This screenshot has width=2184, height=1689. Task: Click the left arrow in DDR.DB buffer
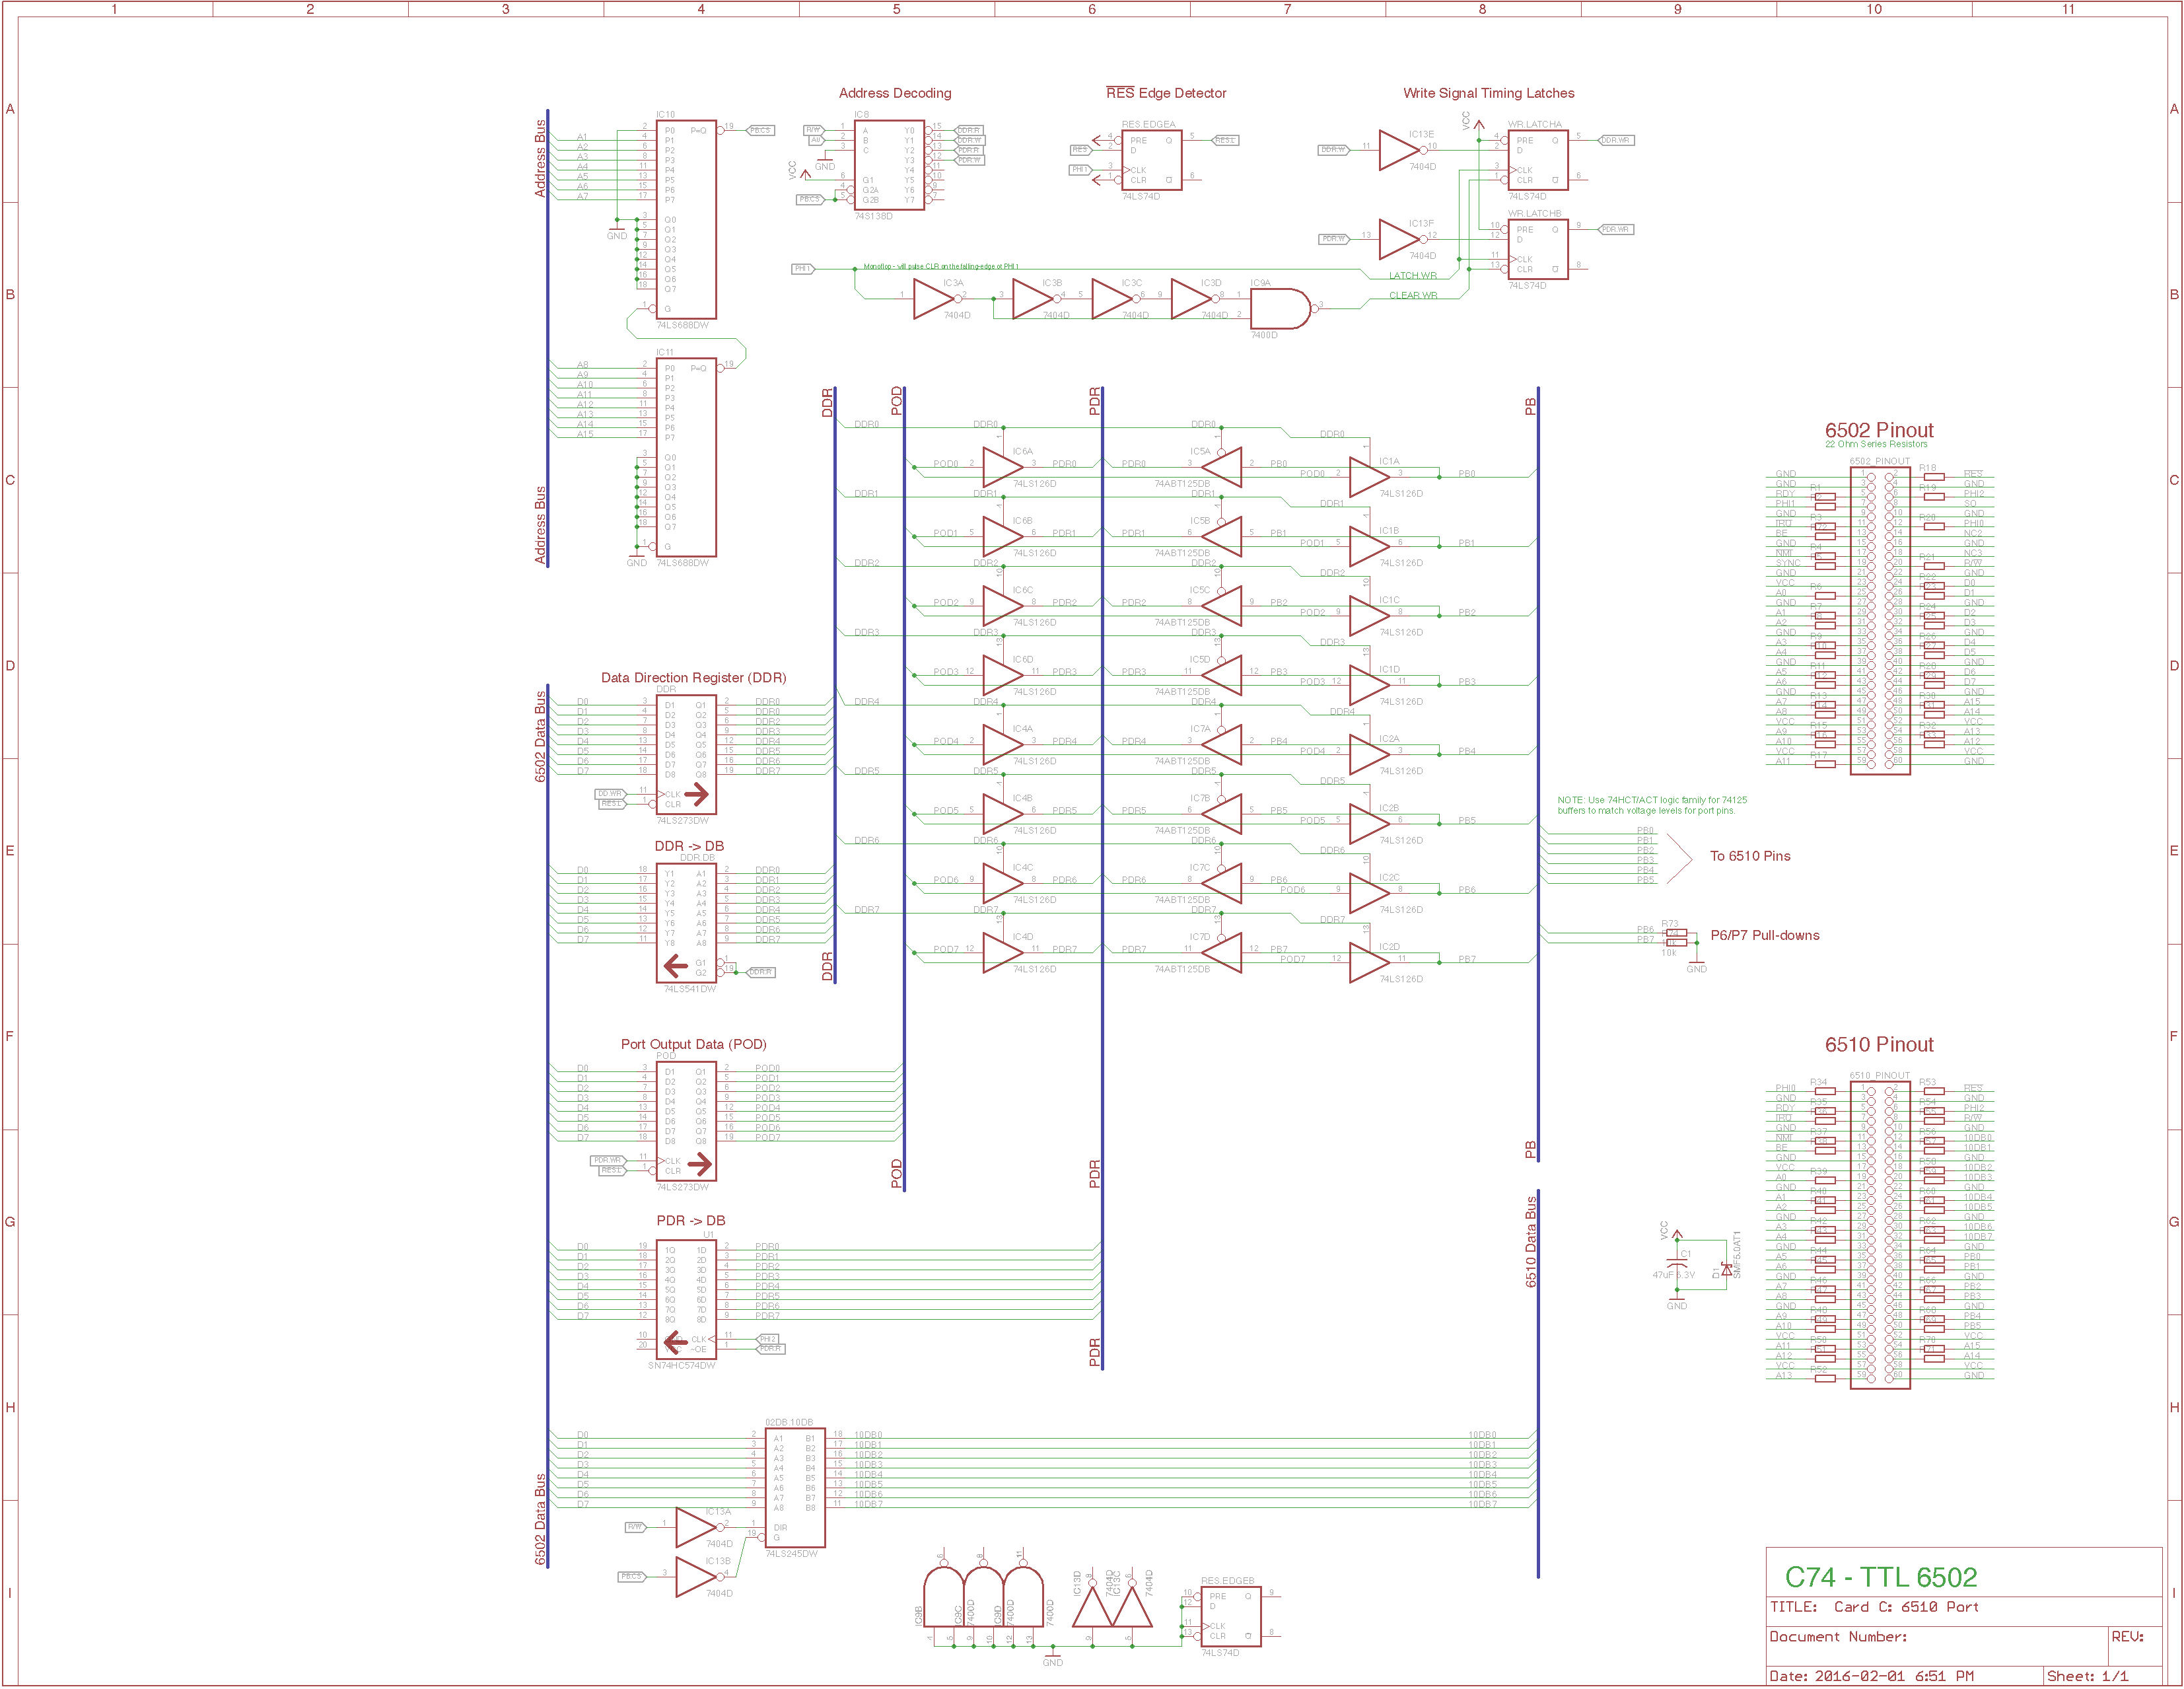(676, 965)
